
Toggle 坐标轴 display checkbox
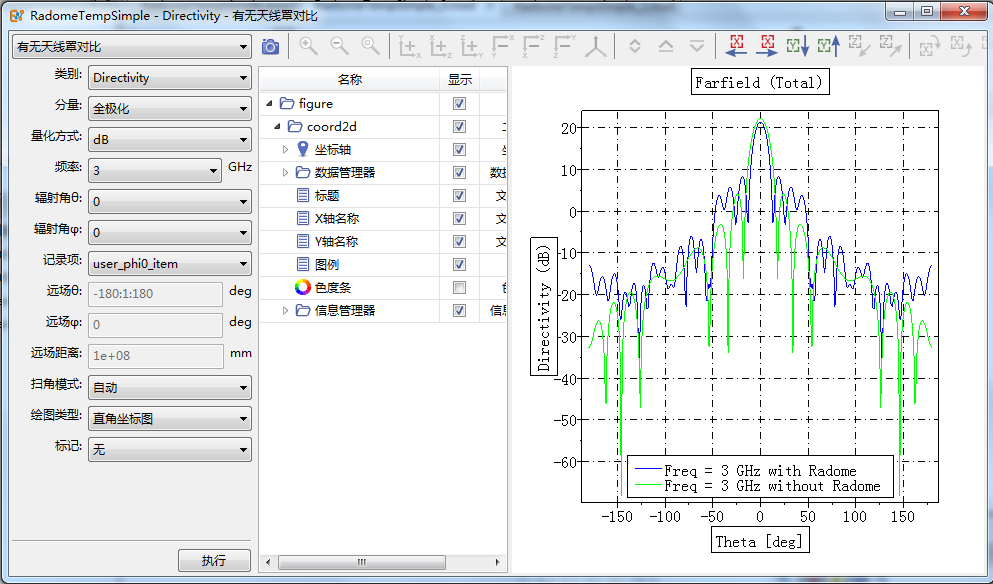(460, 149)
